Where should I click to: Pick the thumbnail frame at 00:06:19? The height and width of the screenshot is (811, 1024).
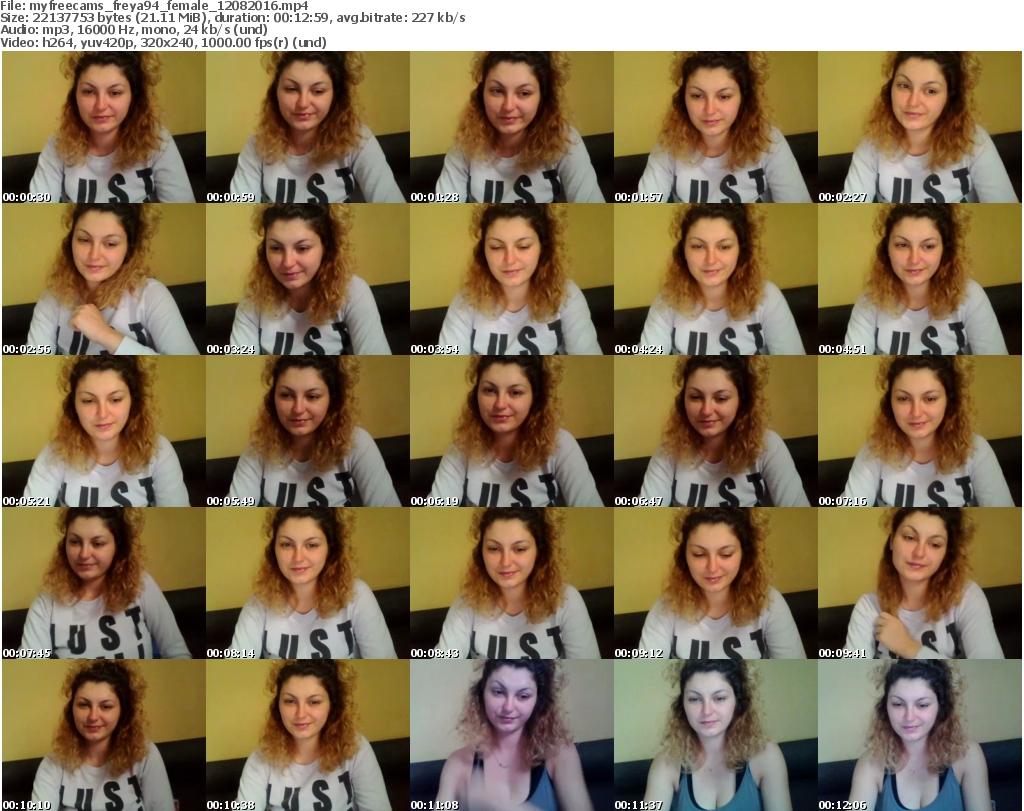[x=511, y=432]
